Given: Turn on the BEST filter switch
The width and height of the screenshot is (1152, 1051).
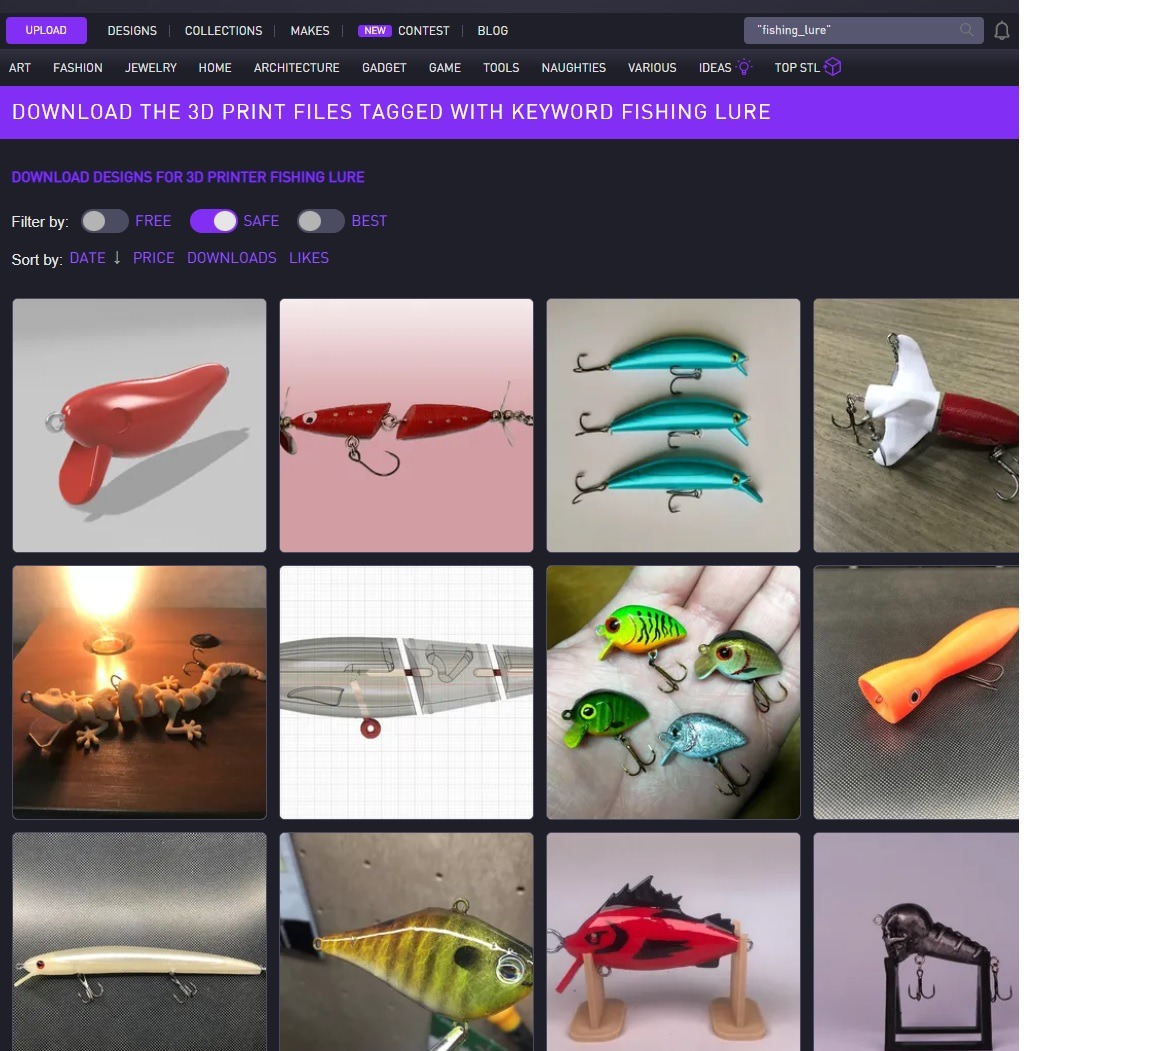Looking at the screenshot, I should tap(321, 220).
